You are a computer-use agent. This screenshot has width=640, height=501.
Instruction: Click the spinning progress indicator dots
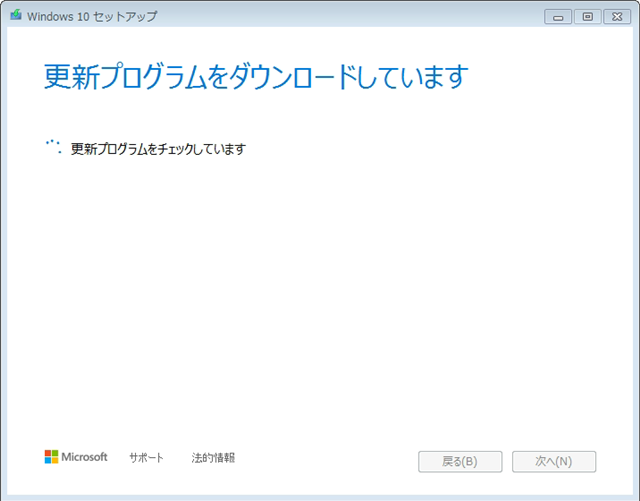click(53, 147)
